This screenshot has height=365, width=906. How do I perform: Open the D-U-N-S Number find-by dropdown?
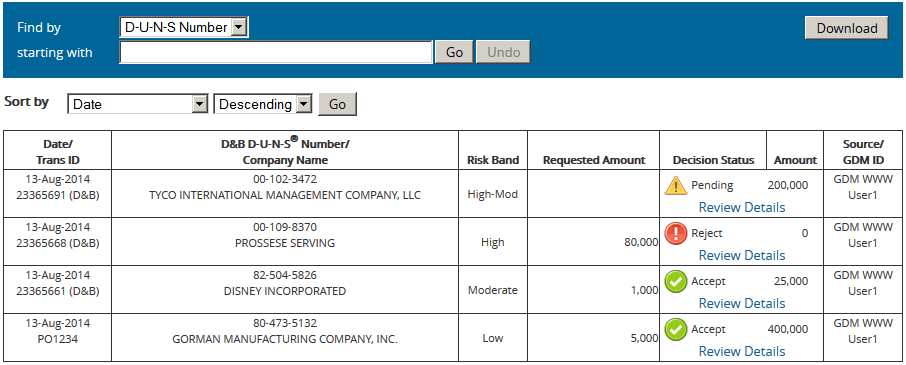click(184, 27)
